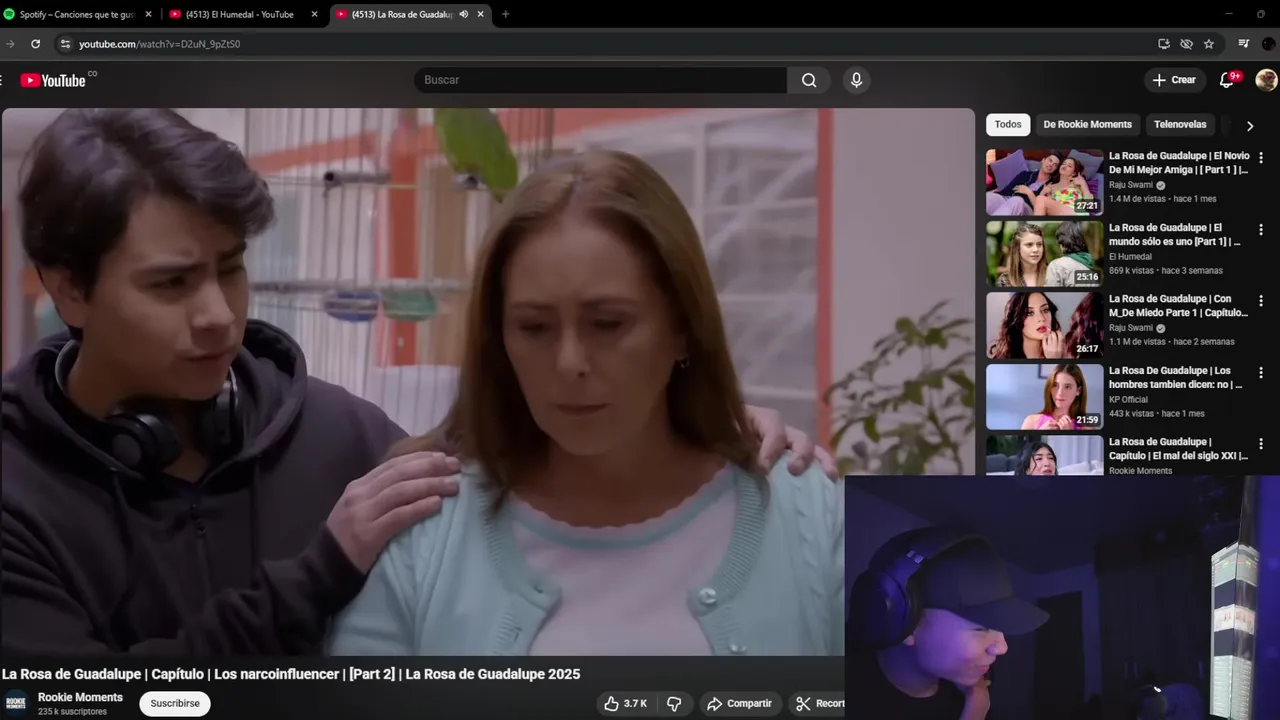This screenshot has height=720, width=1280.
Task: Filter by De Rookie Moments chip
Action: [1087, 125]
